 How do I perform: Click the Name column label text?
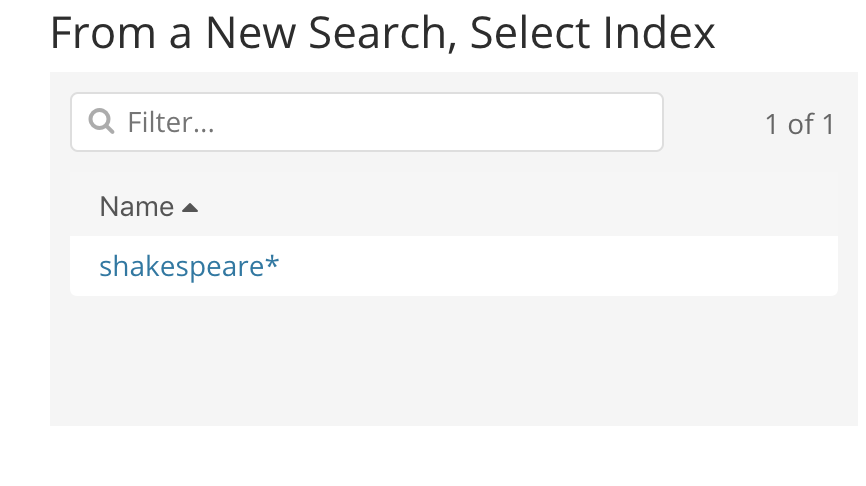click(136, 207)
